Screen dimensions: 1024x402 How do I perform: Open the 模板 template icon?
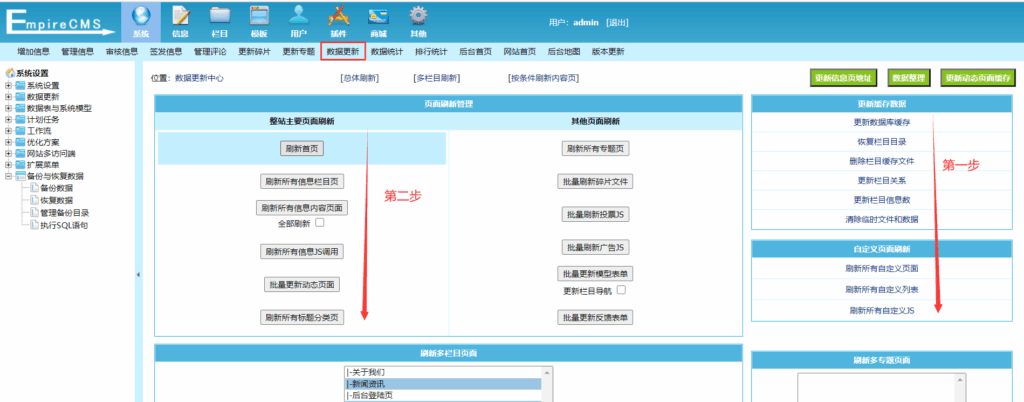pyautogui.click(x=258, y=21)
